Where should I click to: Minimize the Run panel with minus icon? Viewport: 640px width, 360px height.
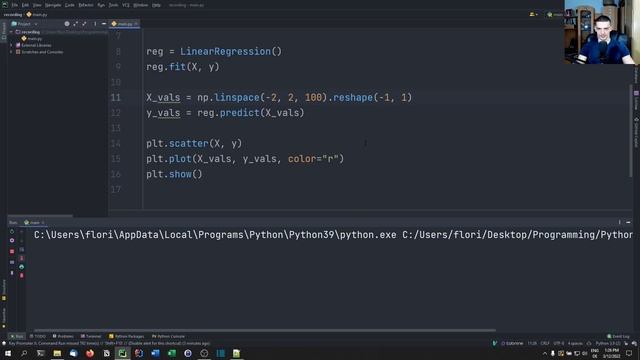click(628, 222)
